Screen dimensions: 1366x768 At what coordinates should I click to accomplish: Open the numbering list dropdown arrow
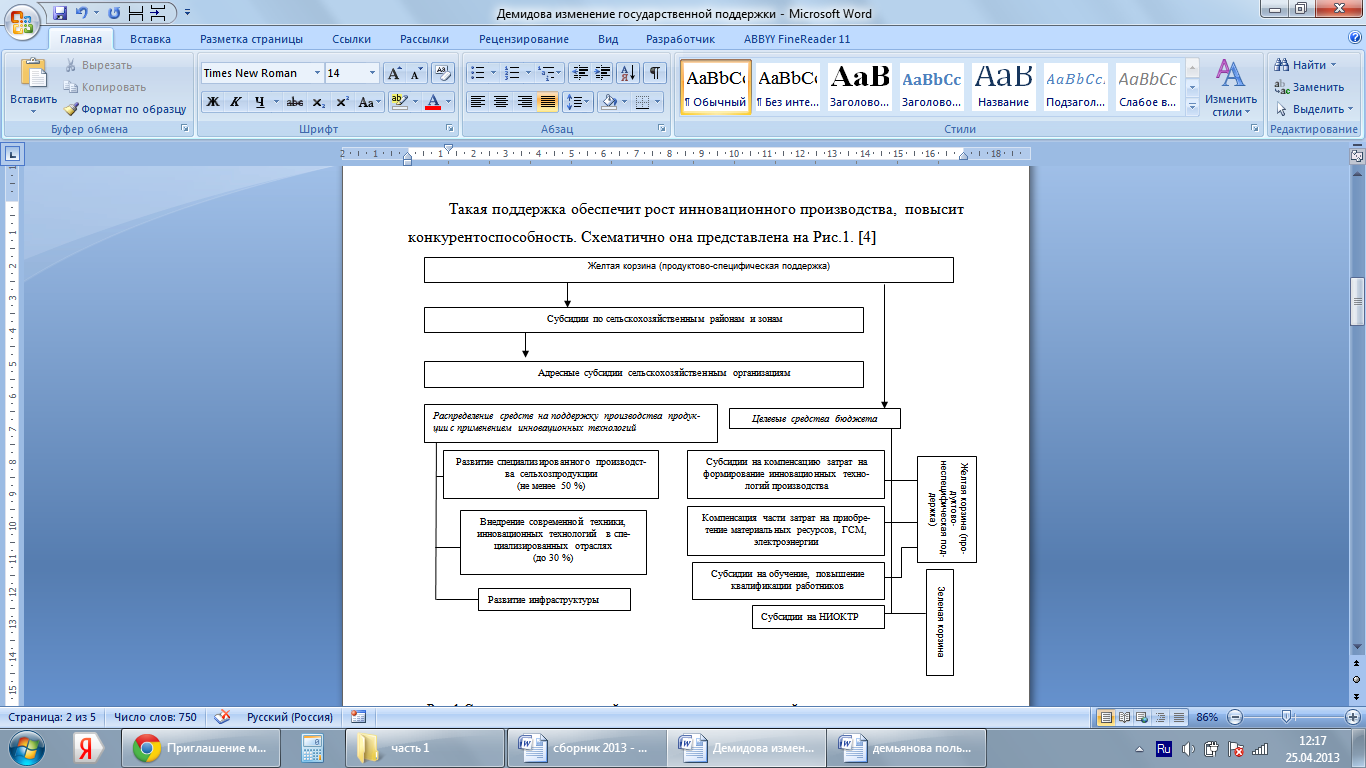(x=528, y=73)
